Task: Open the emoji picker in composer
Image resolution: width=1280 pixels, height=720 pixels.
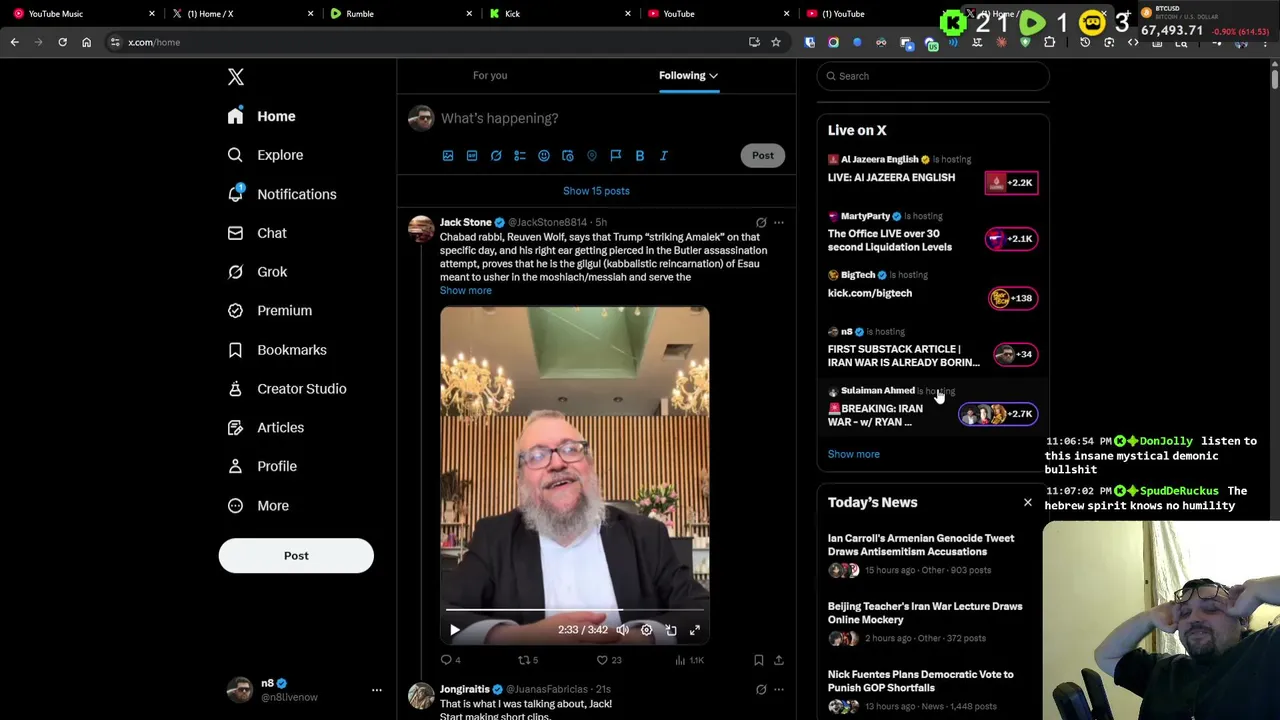Action: [544, 156]
